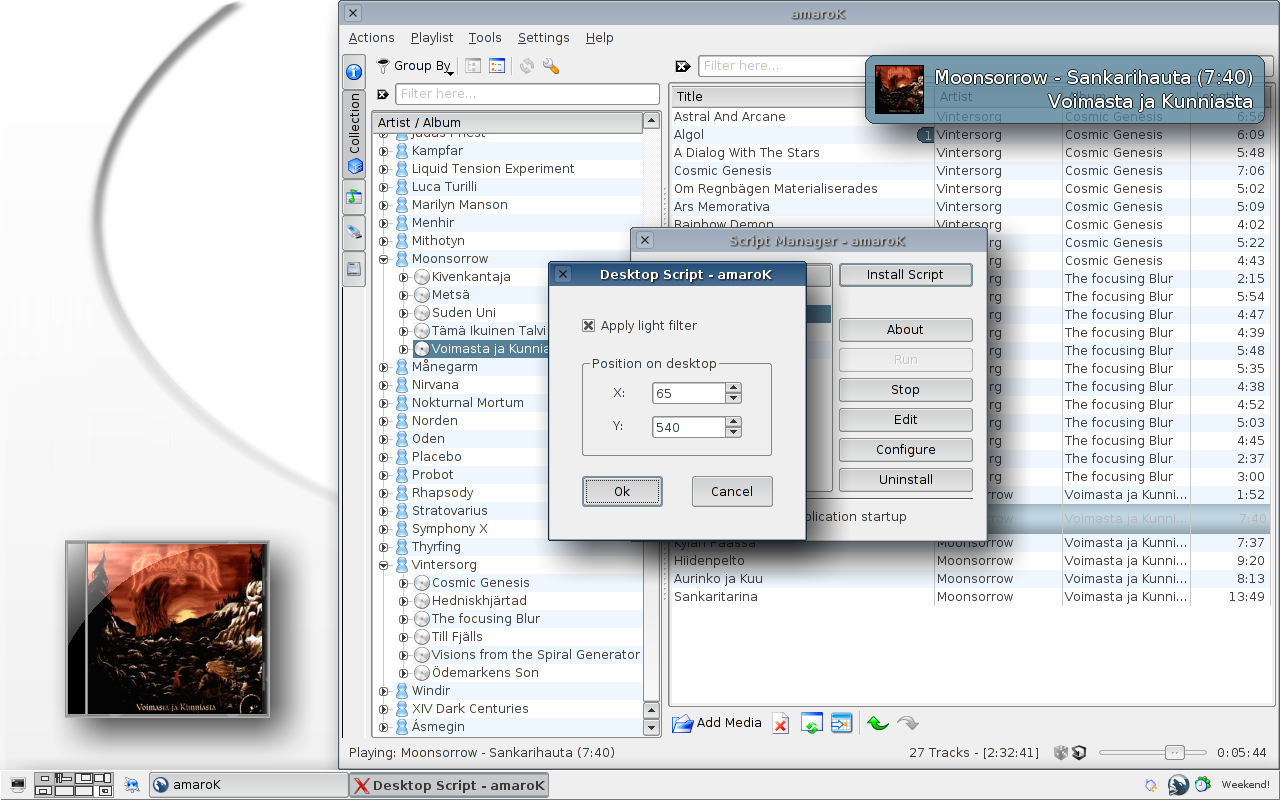Click show desktop icon in taskbar
1280x800 pixels.
click(17, 785)
